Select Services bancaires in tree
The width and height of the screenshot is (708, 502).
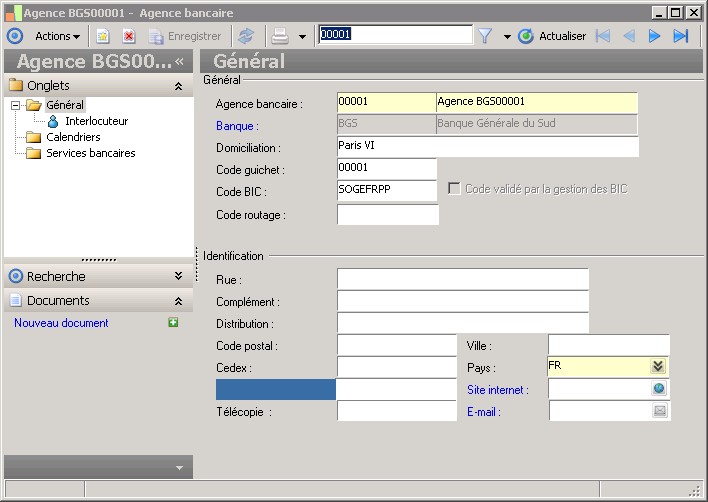pyautogui.click(x=90, y=153)
